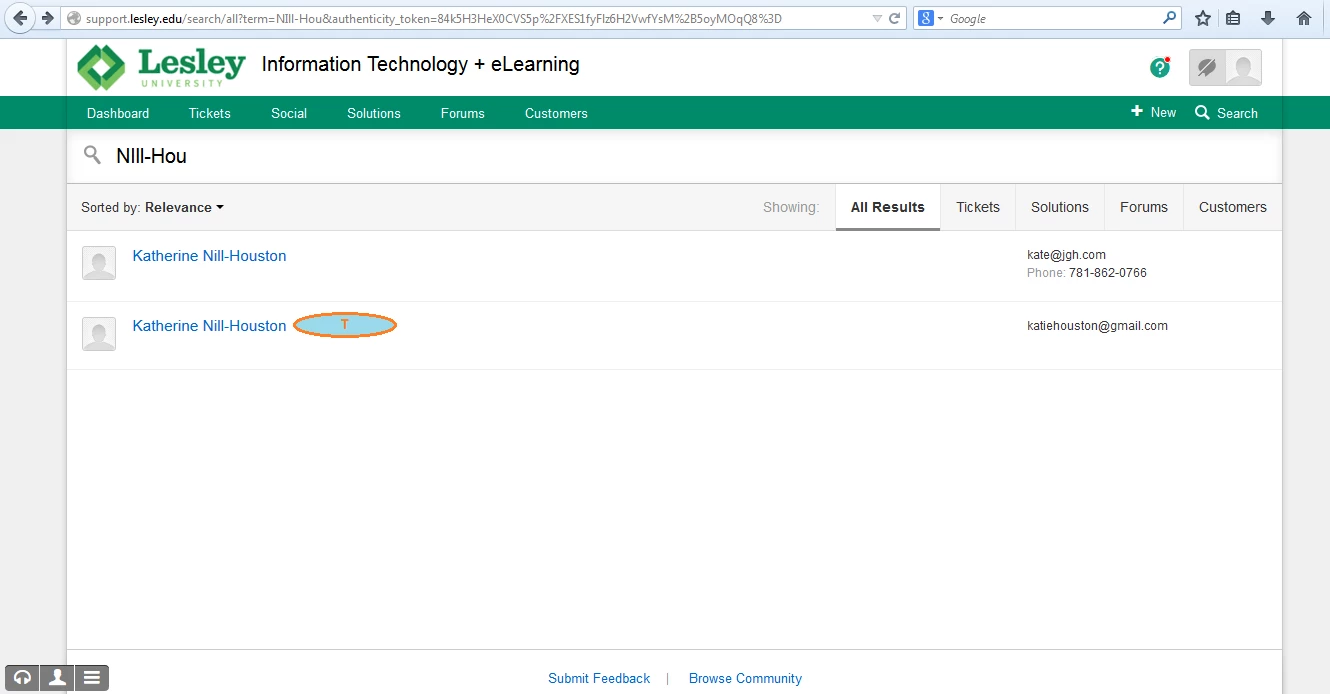Screen dimensions: 1330x694
Task: Click the site identity globe in the address bar
Action: click(x=73, y=18)
